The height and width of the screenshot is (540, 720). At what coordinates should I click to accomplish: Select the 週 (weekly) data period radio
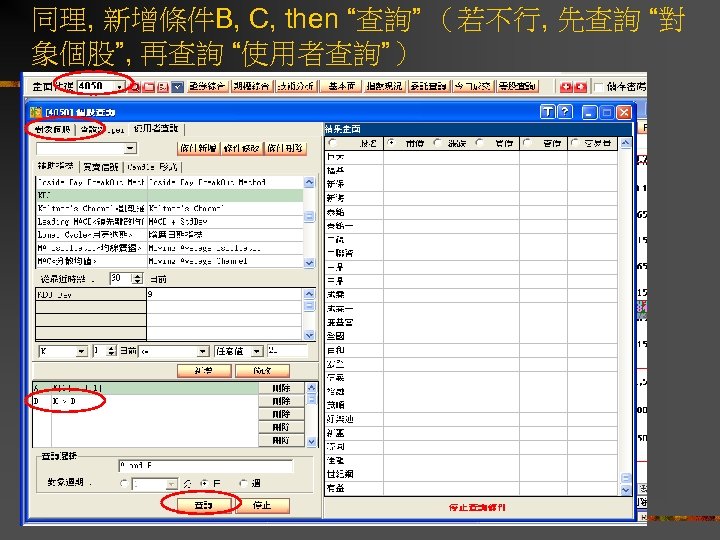(x=244, y=484)
